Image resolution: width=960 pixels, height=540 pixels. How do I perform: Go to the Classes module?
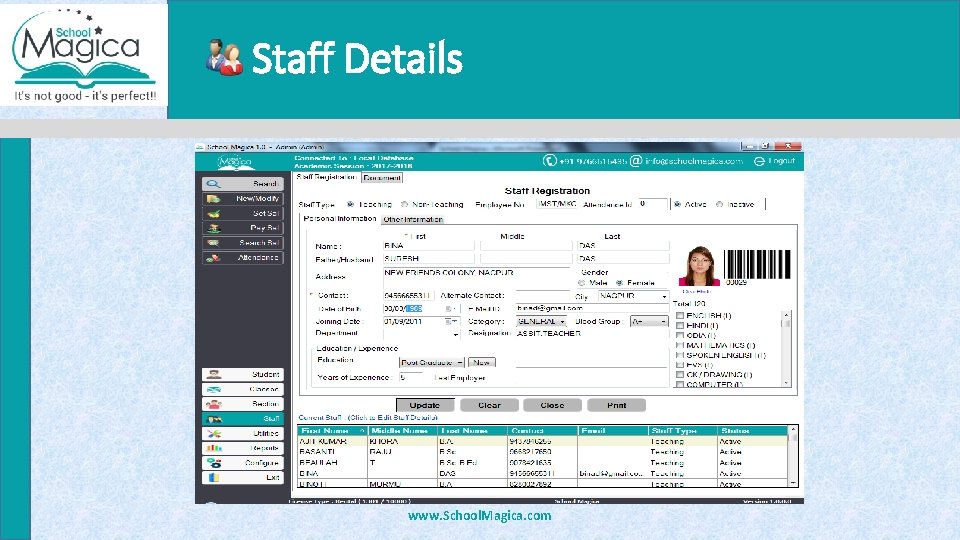click(x=242, y=389)
